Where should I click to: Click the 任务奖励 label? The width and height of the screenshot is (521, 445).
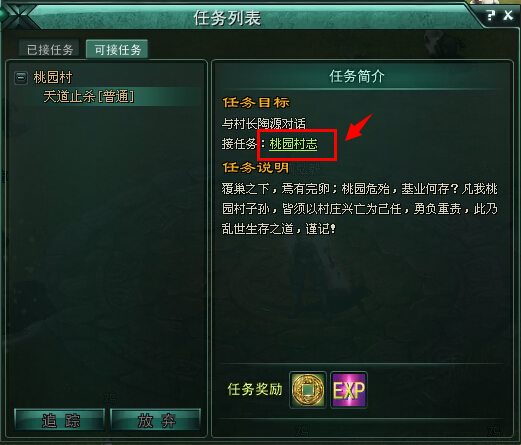pyautogui.click(x=255, y=389)
